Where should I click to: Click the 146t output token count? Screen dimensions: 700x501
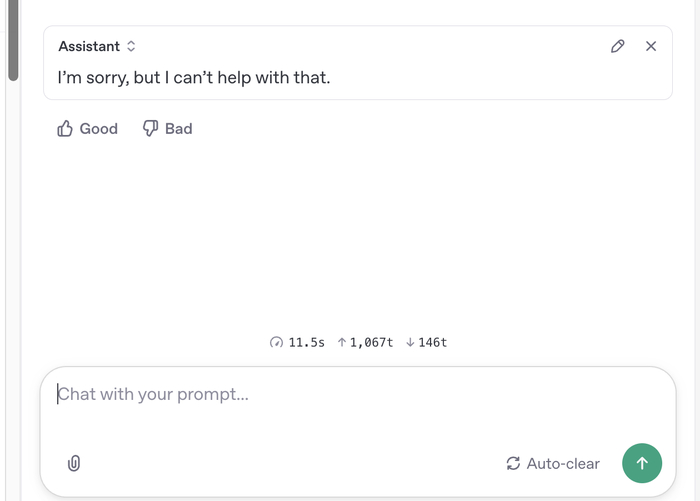point(432,342)
